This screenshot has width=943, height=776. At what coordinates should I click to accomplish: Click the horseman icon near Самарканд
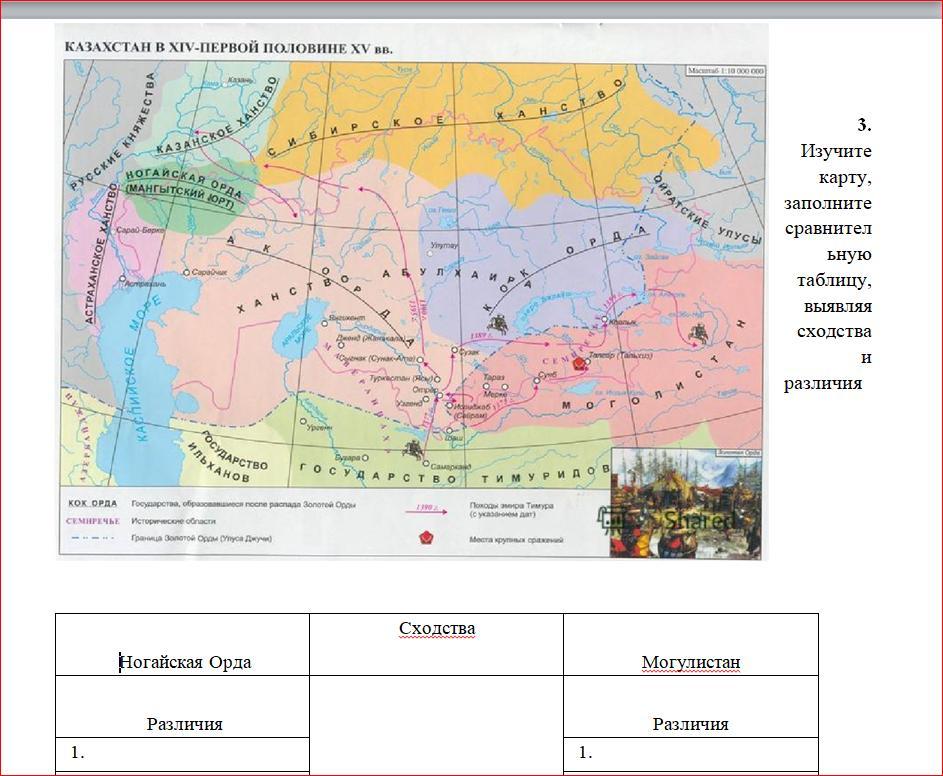[x=413, y=449]
